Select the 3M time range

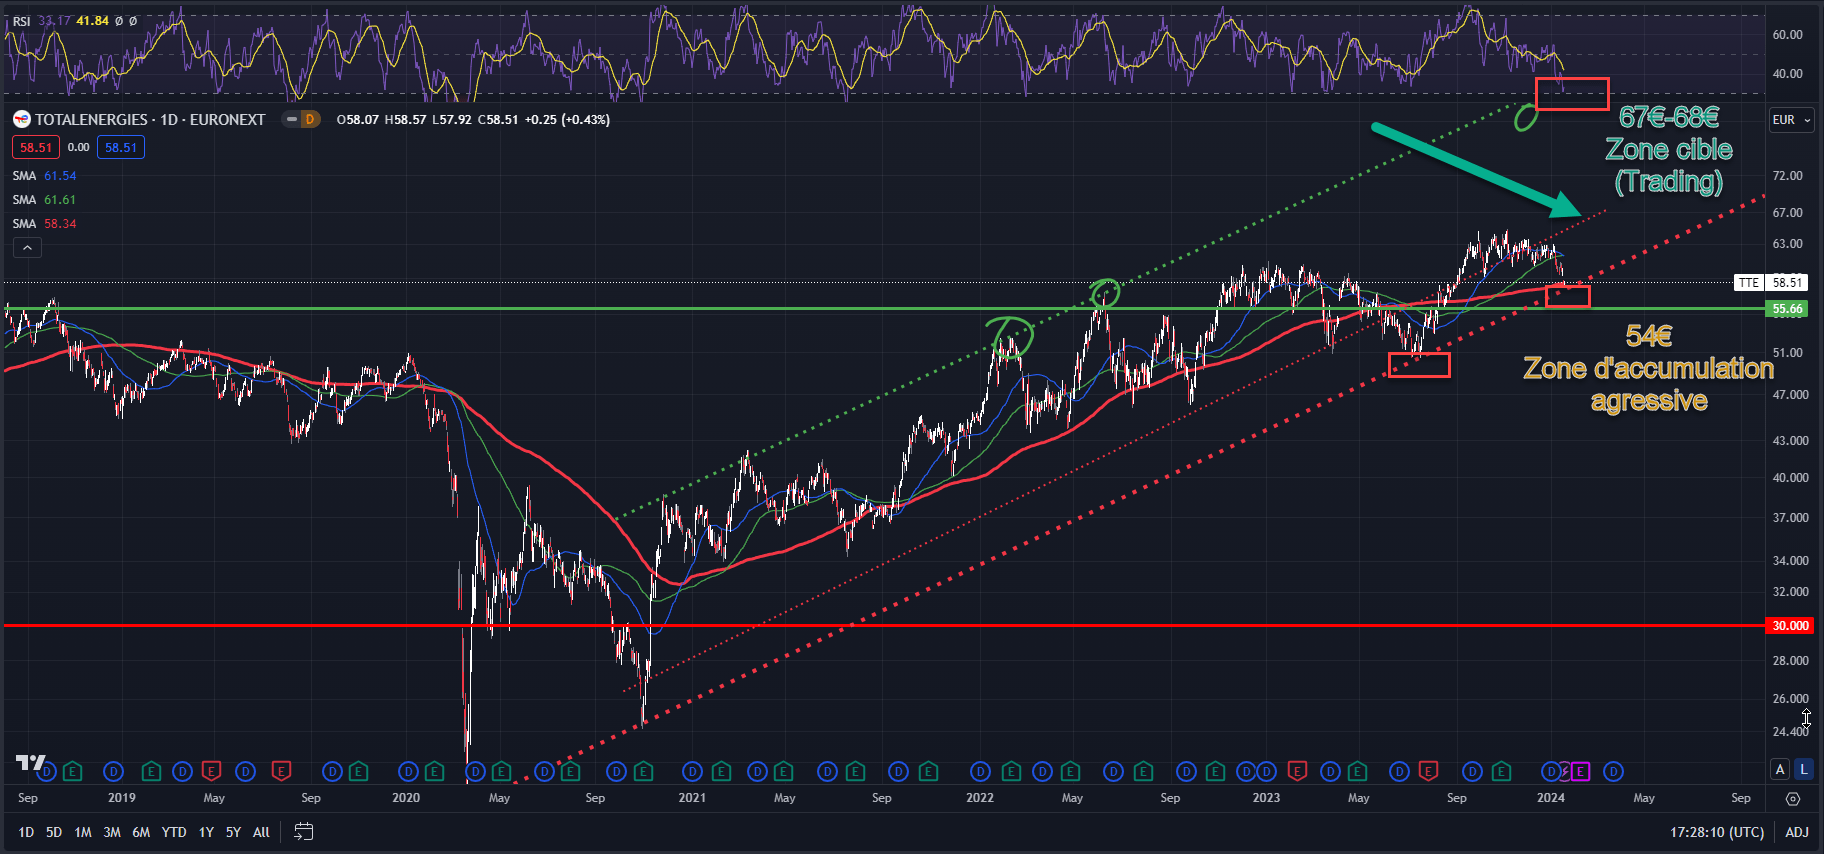112,832
